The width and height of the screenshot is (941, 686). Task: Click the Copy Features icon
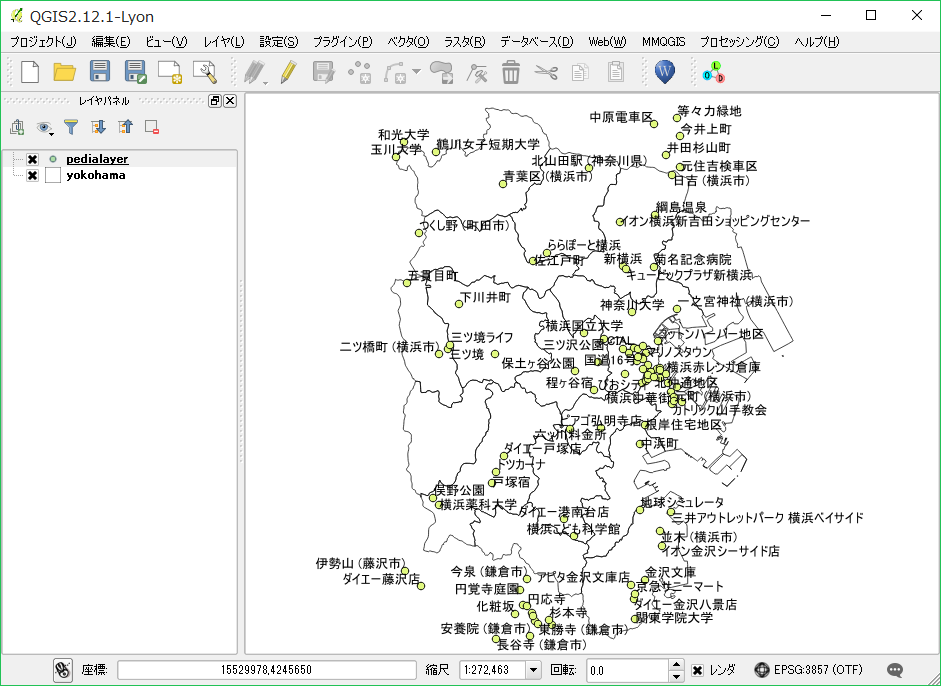(x=580, y=72)
